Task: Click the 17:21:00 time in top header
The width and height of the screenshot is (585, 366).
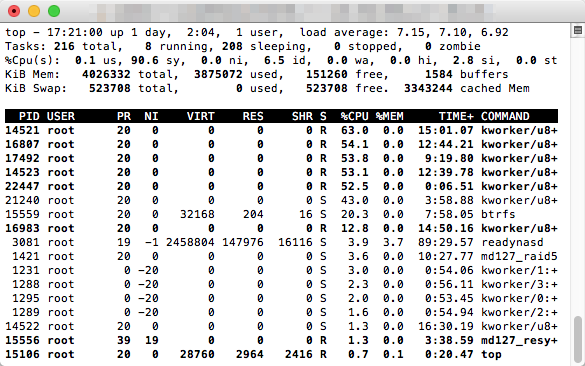Action: point(75,32)
